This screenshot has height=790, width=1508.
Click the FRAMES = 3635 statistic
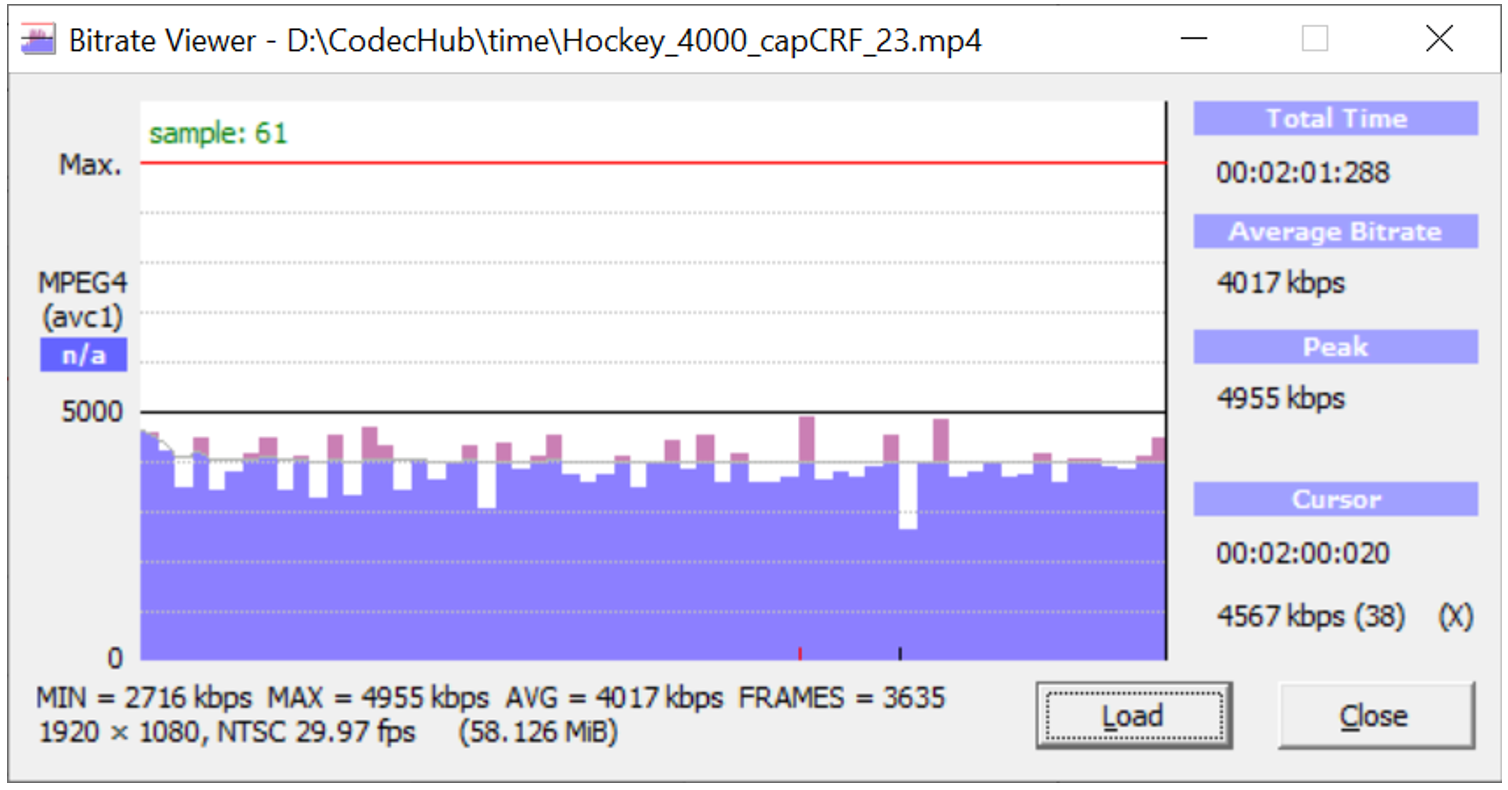[x=842, y=697]
